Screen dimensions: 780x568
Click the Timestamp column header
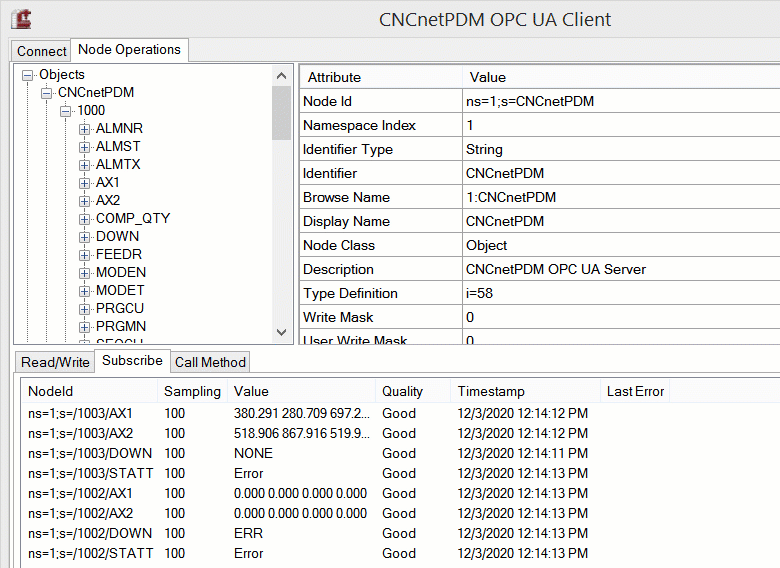tap(490, 391)
